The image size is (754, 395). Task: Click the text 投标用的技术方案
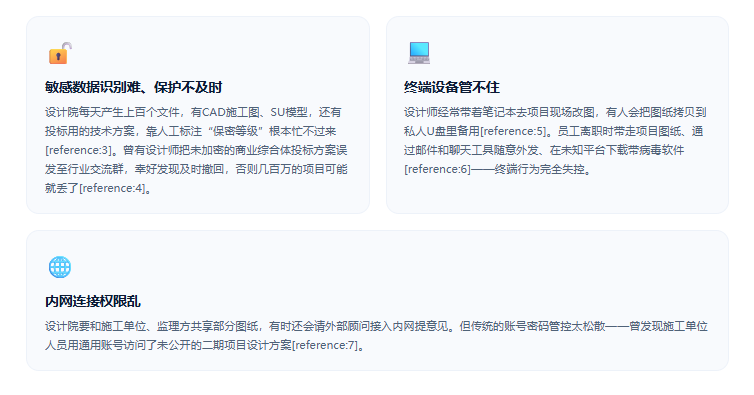[x=90, y=131]
